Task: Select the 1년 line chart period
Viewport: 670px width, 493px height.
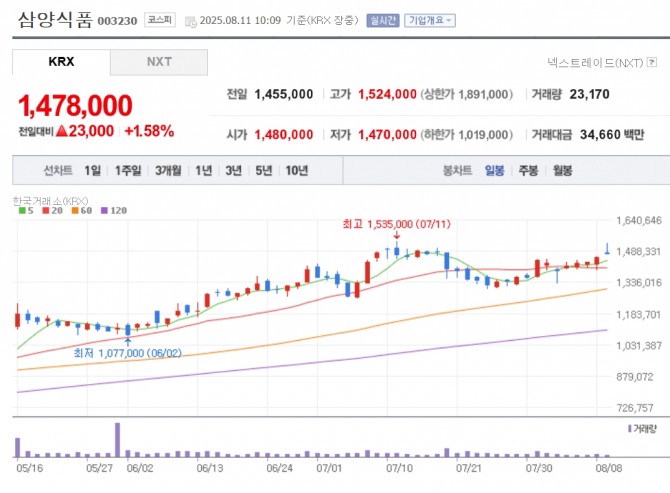Action: point(203,171)
